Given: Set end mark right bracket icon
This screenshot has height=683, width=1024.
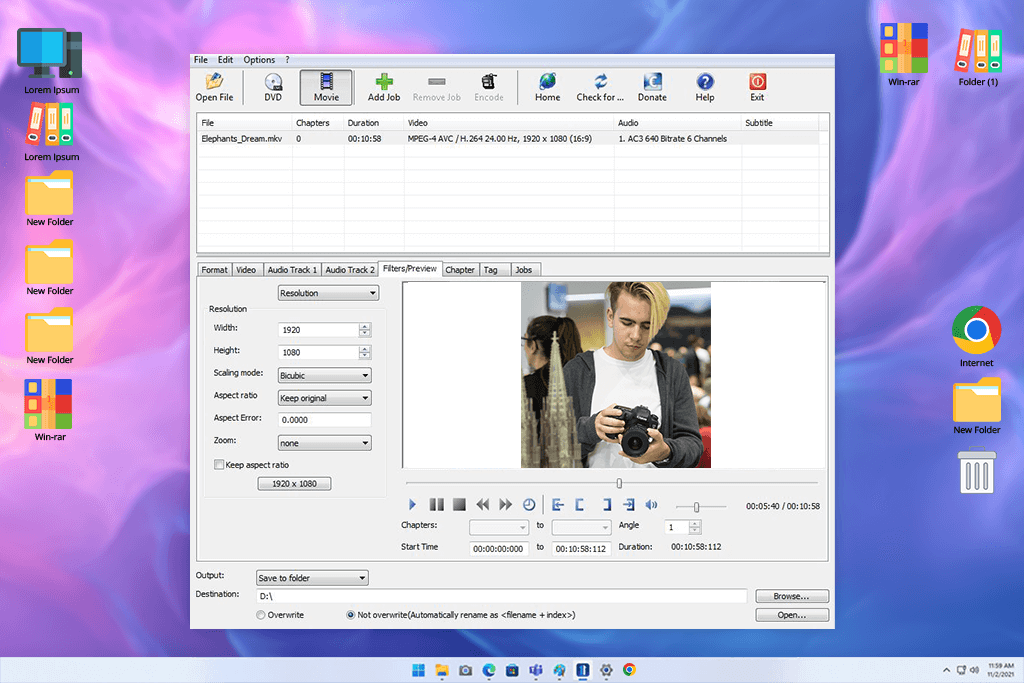Looking at the screenshot, I should tap(606, 505).
